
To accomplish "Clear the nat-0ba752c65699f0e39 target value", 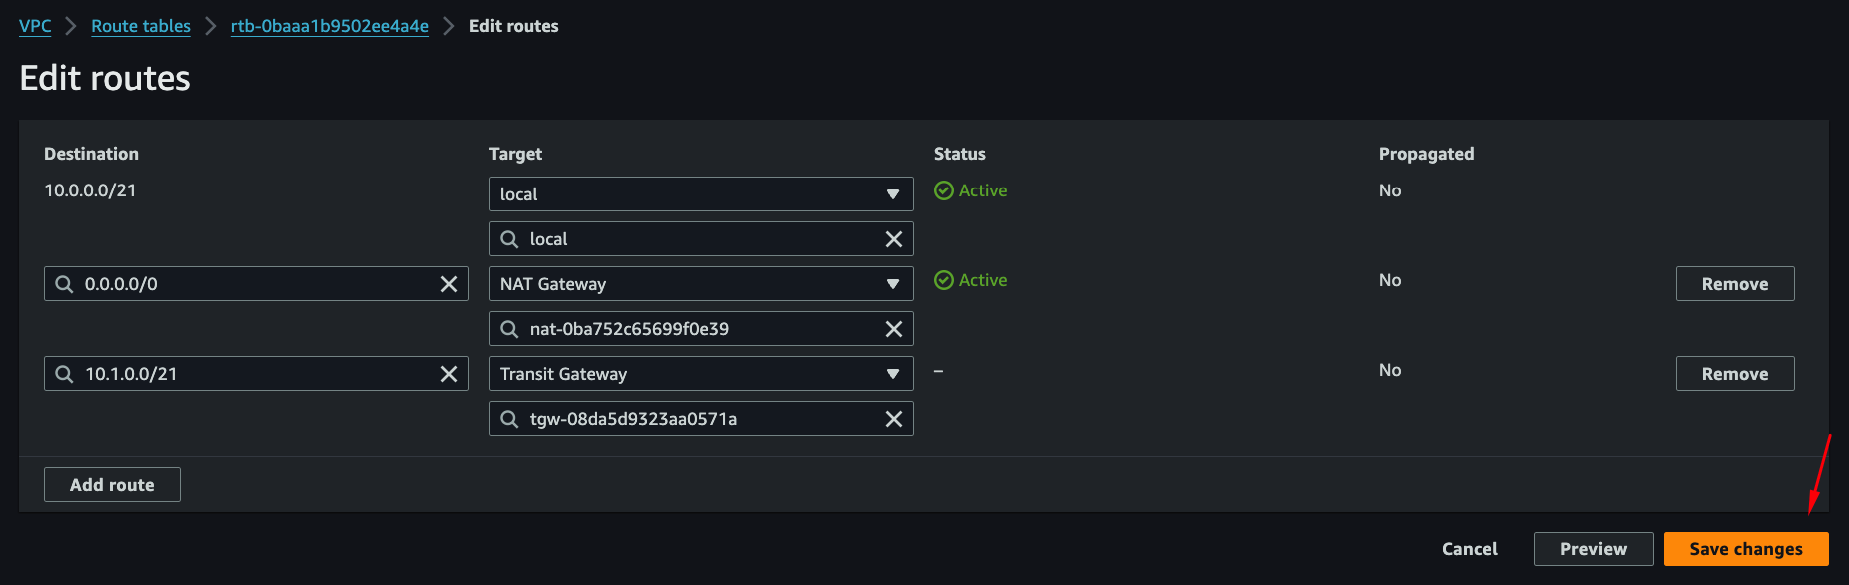I will coord(894,329).
